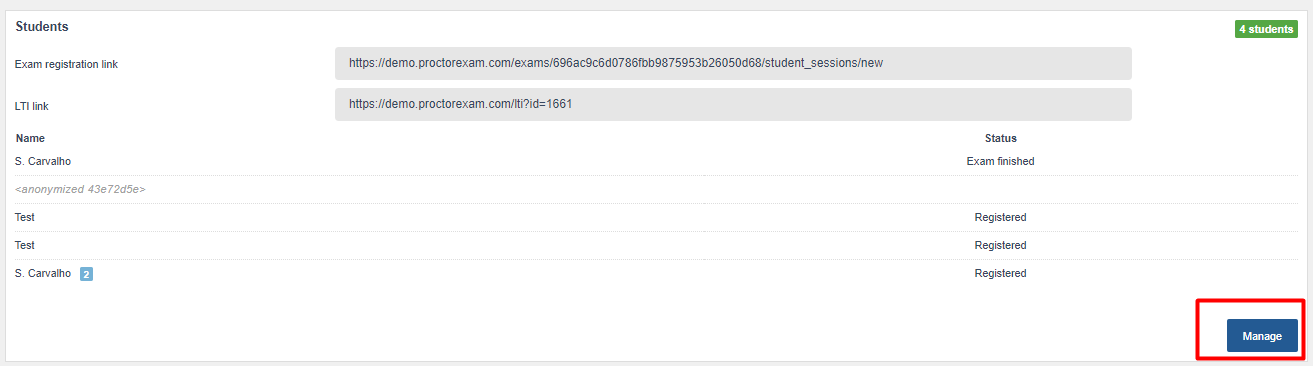
Task: Click Registered status in the badged S. Carvalho row
Action: point(1000,273)
